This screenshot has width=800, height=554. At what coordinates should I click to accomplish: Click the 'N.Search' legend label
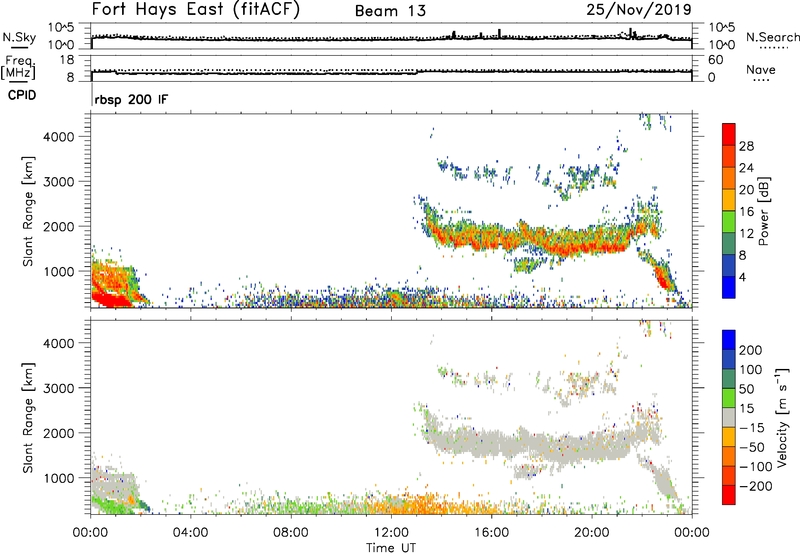[x=772, y=37]
